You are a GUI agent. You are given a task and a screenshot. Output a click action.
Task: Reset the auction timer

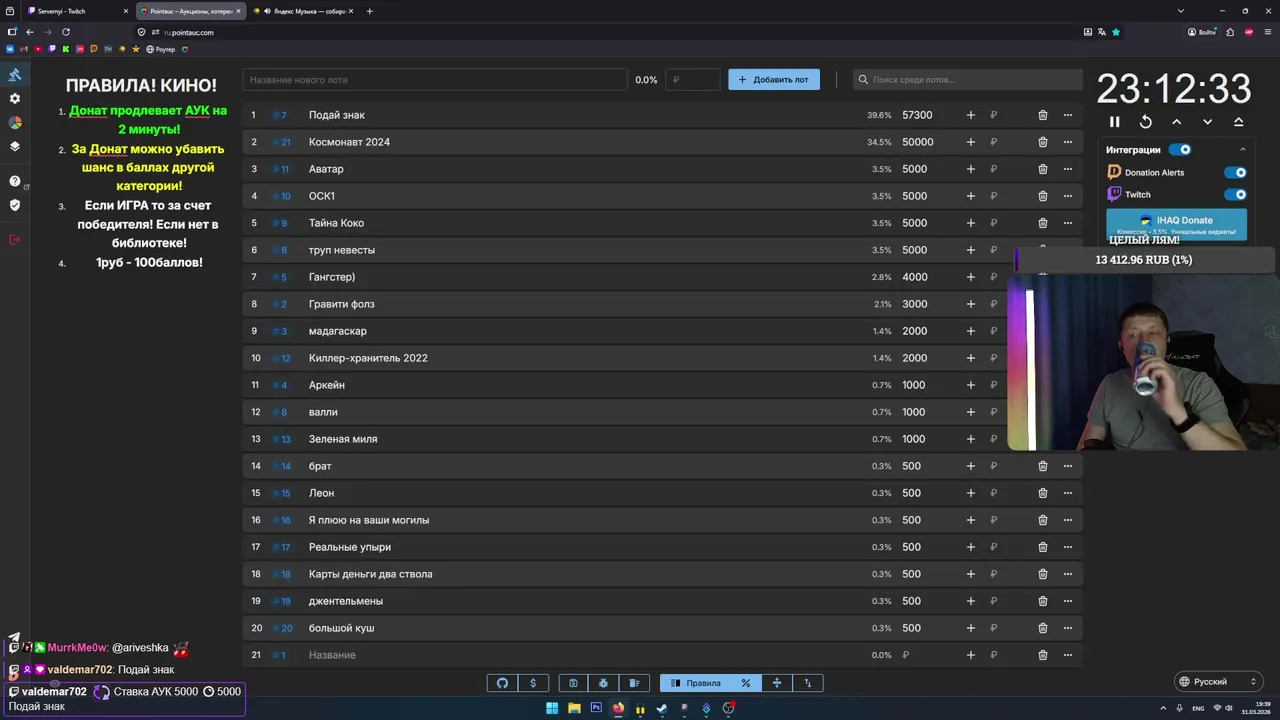(x=1146, y=122)
